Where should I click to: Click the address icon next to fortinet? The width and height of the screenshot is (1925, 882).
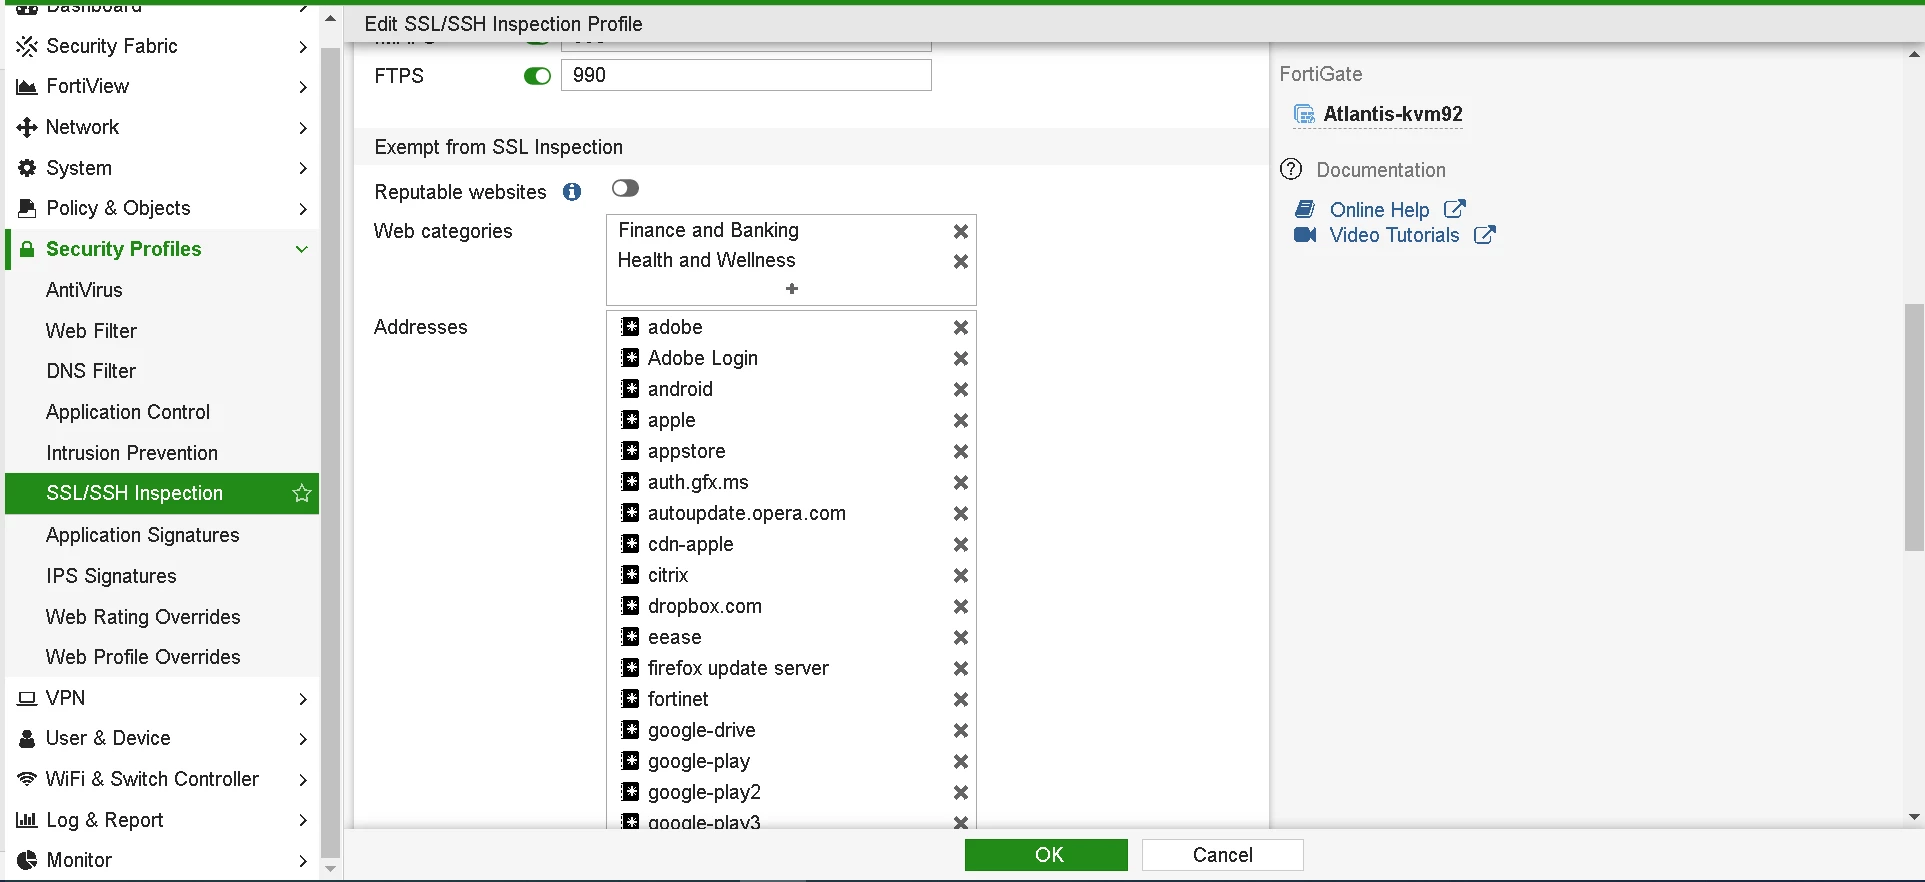(x=630, y=699)
